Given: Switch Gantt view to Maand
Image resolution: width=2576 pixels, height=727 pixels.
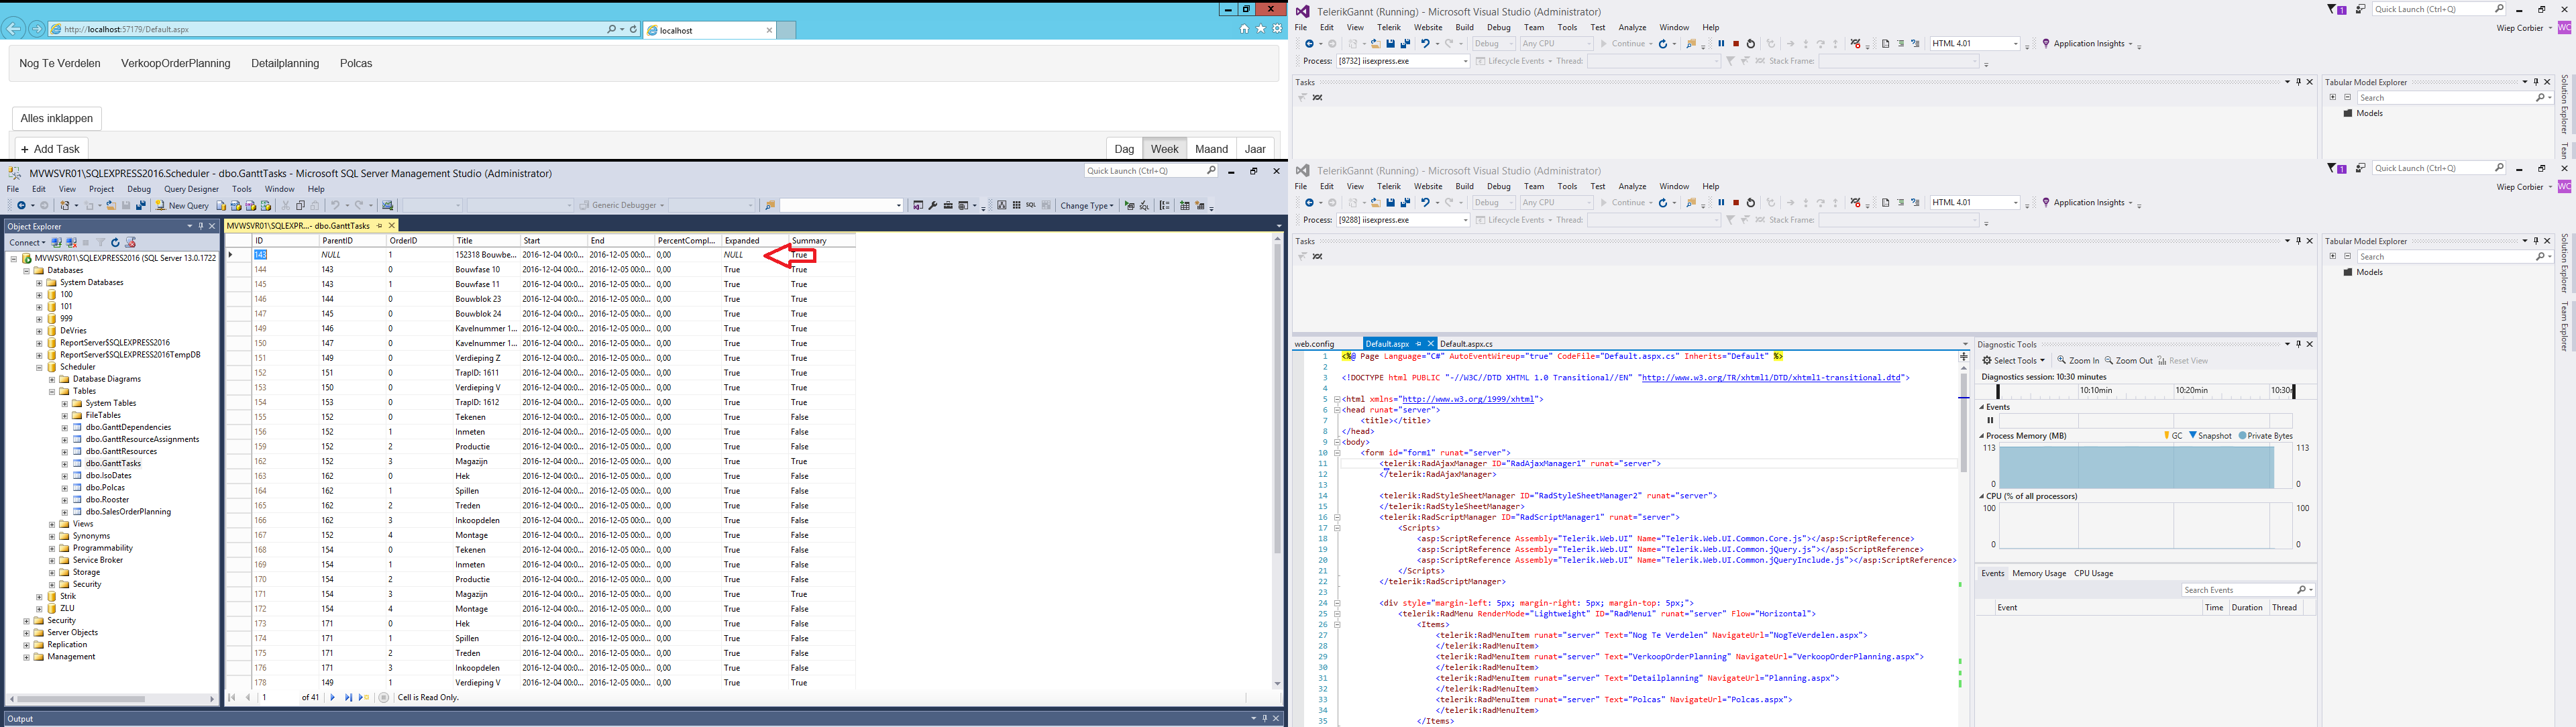Looking at the screenshot, I should 1211,149.
